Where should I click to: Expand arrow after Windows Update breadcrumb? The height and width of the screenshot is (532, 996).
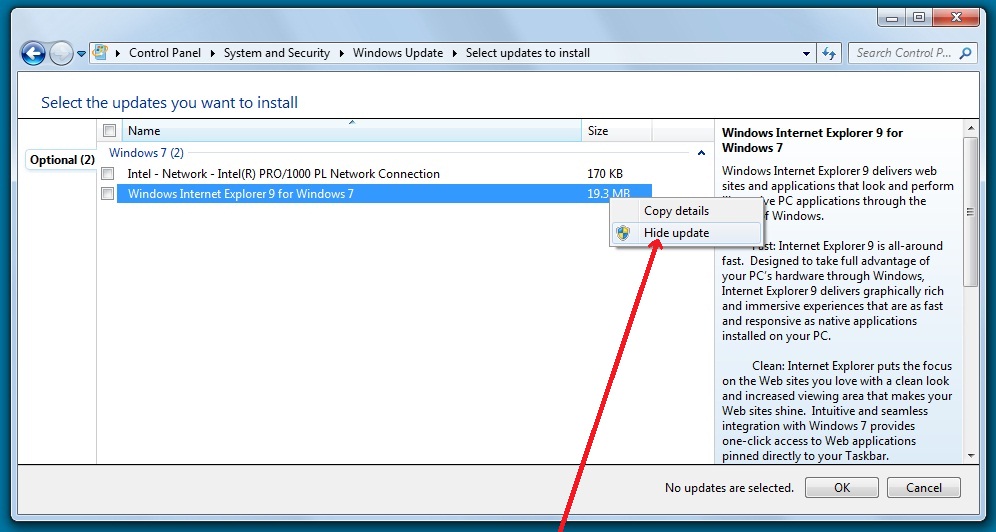click(x=455, y=53)
